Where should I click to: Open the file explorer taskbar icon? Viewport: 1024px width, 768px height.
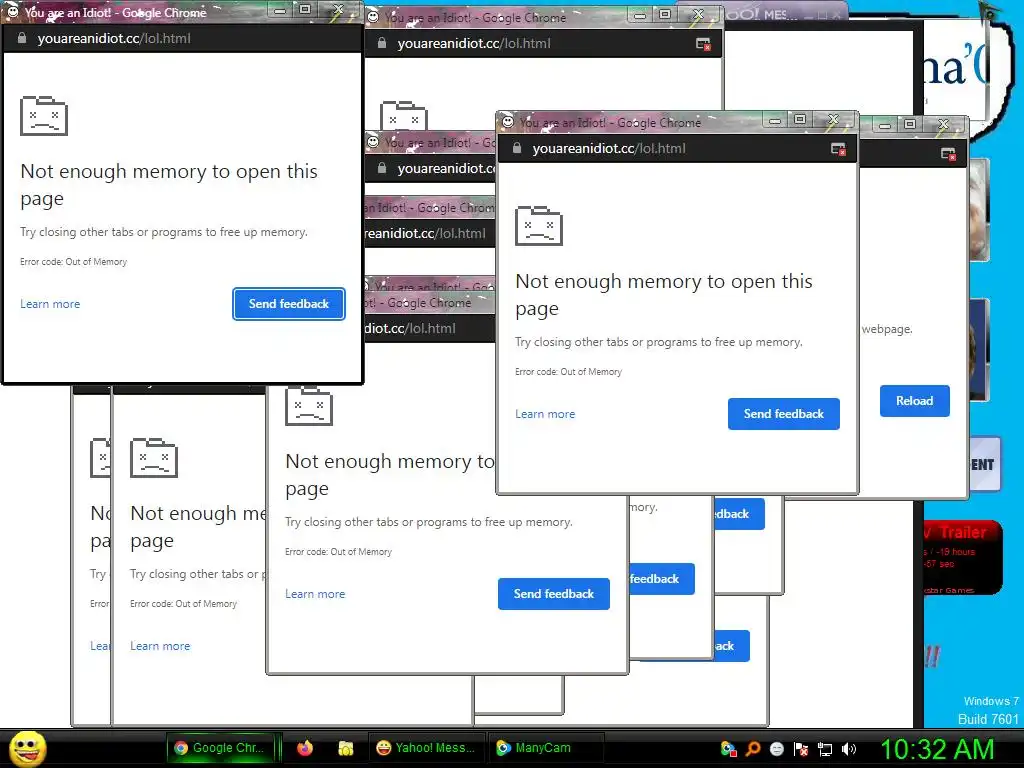tap(345, 748)
